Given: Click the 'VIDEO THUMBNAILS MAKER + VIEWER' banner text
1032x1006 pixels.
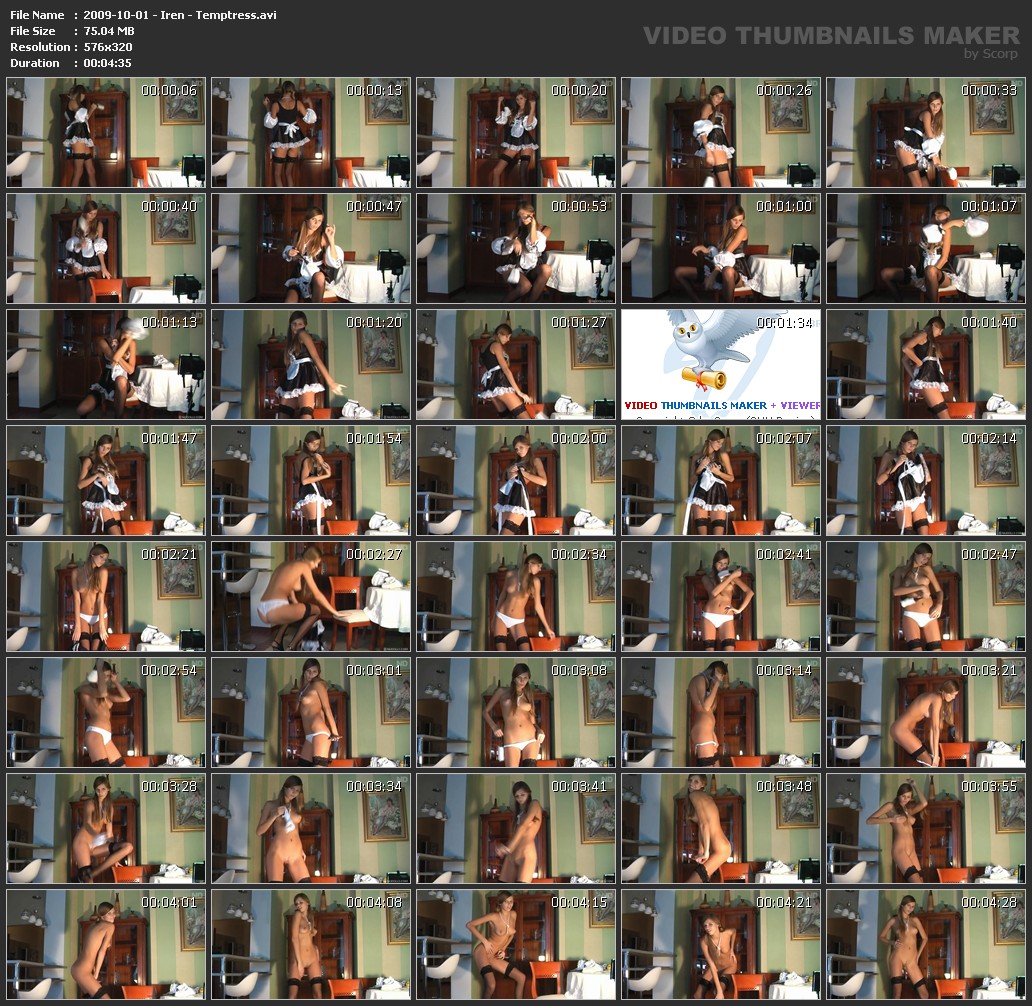Looking at the screenshot, I should click(722, 405).
